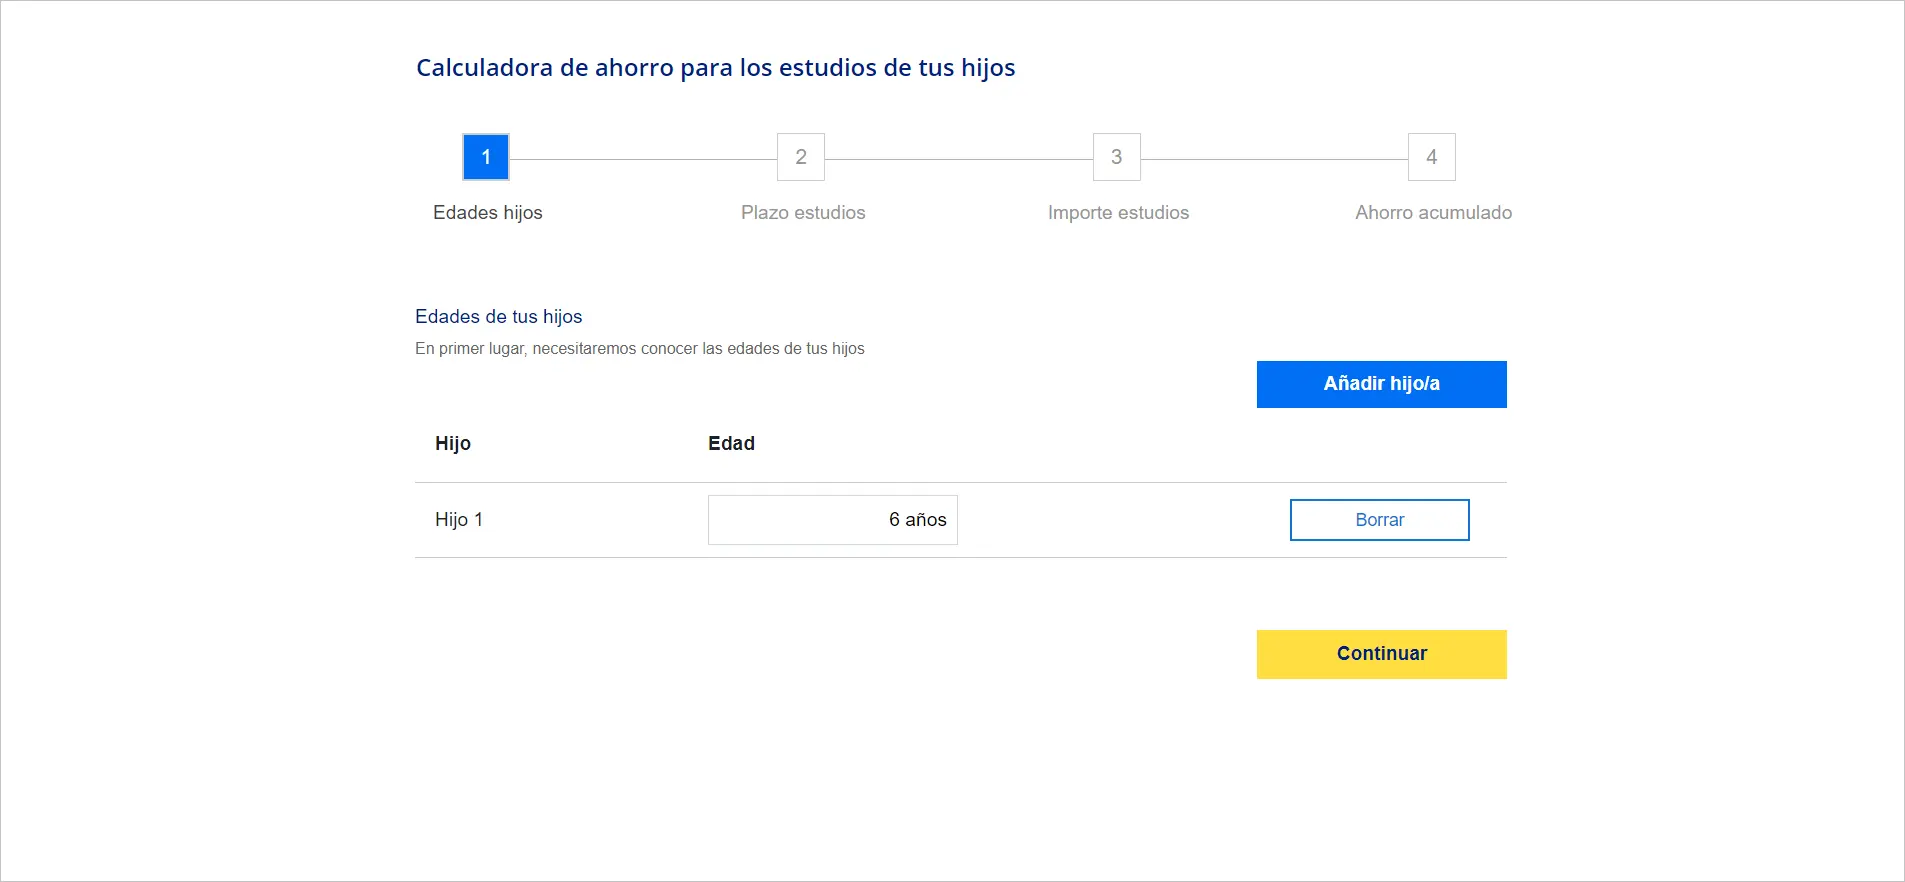Click the "En primer lugar" description text
1905x882 pixels.
click(639, 349)
